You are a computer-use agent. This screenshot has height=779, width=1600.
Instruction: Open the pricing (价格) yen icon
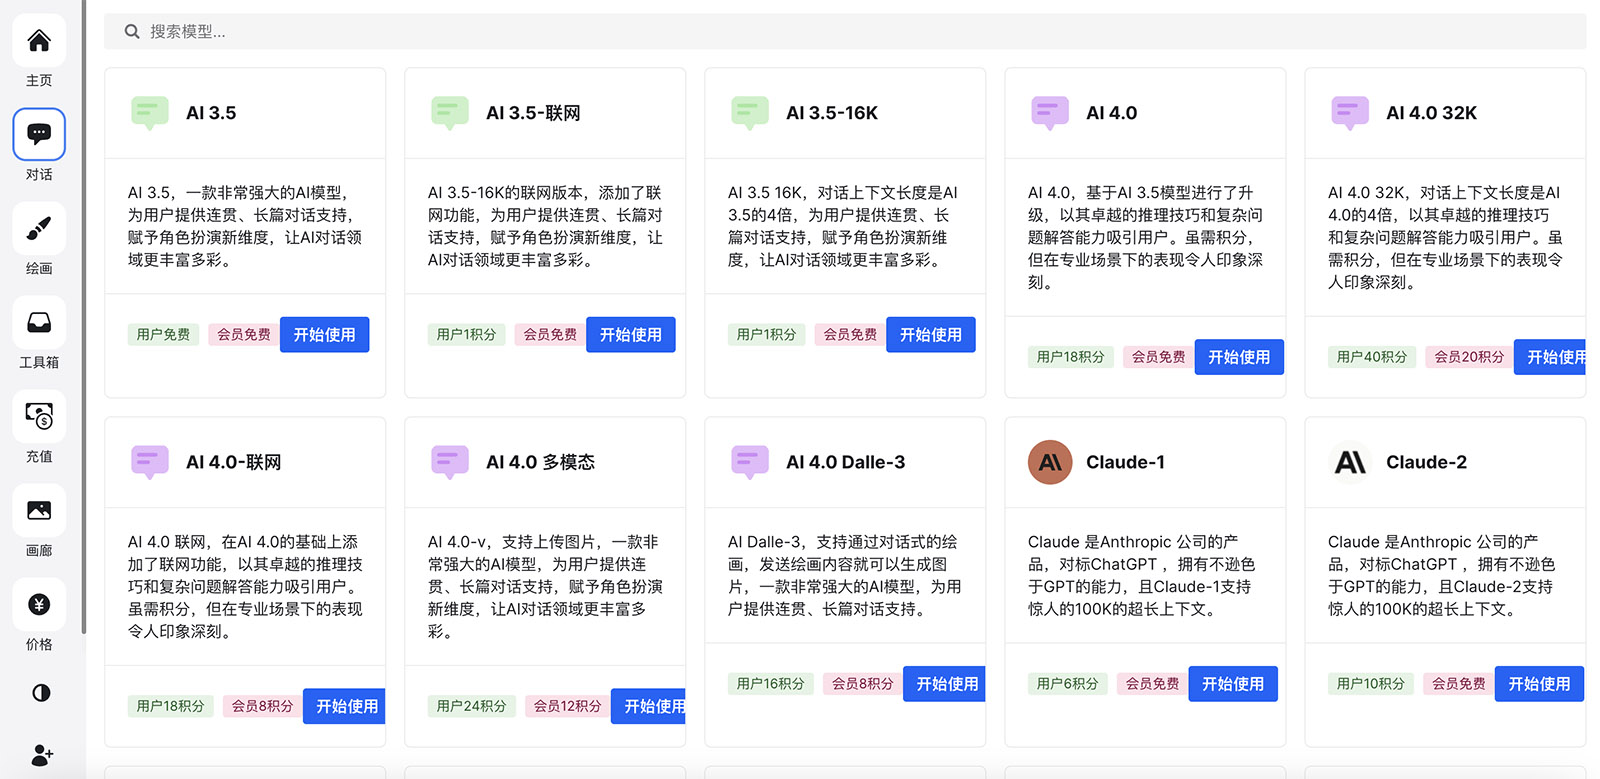tap(39, 604)
